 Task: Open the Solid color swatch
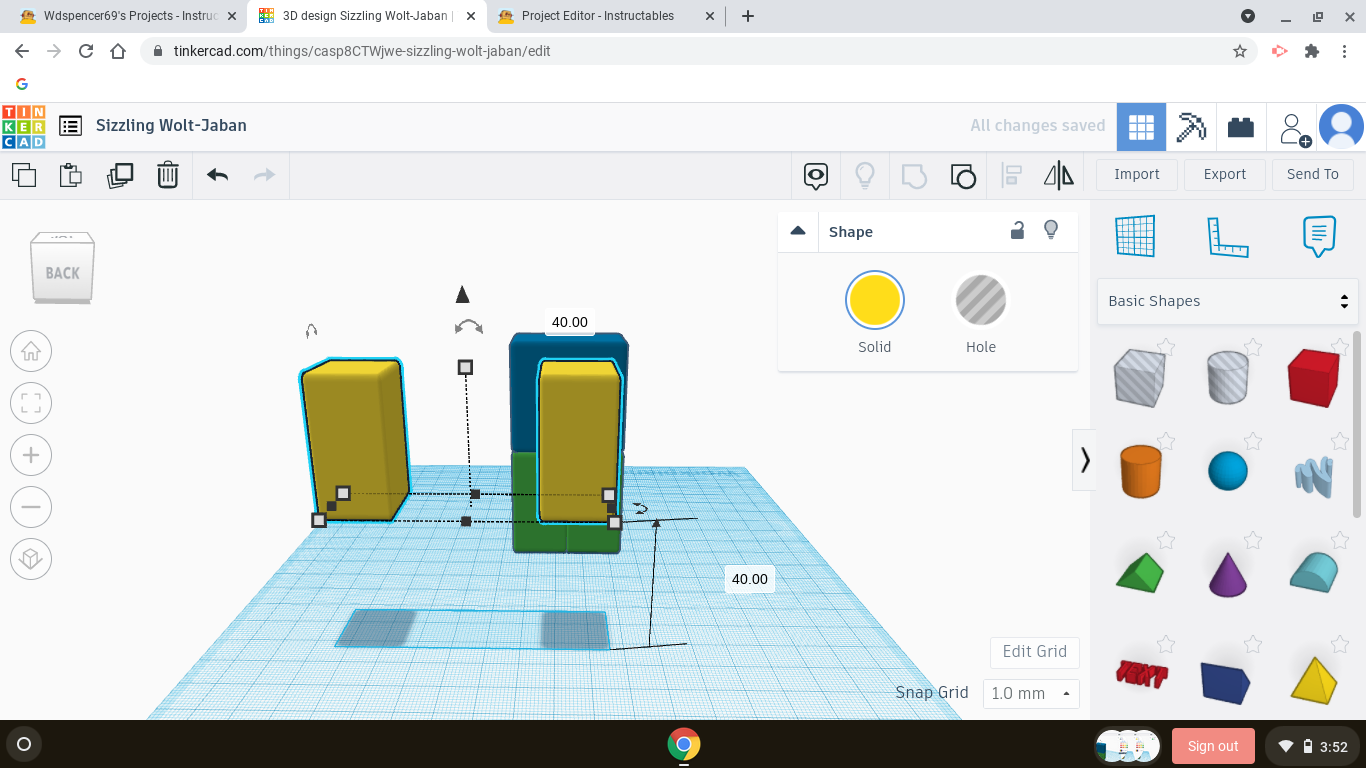874,300
